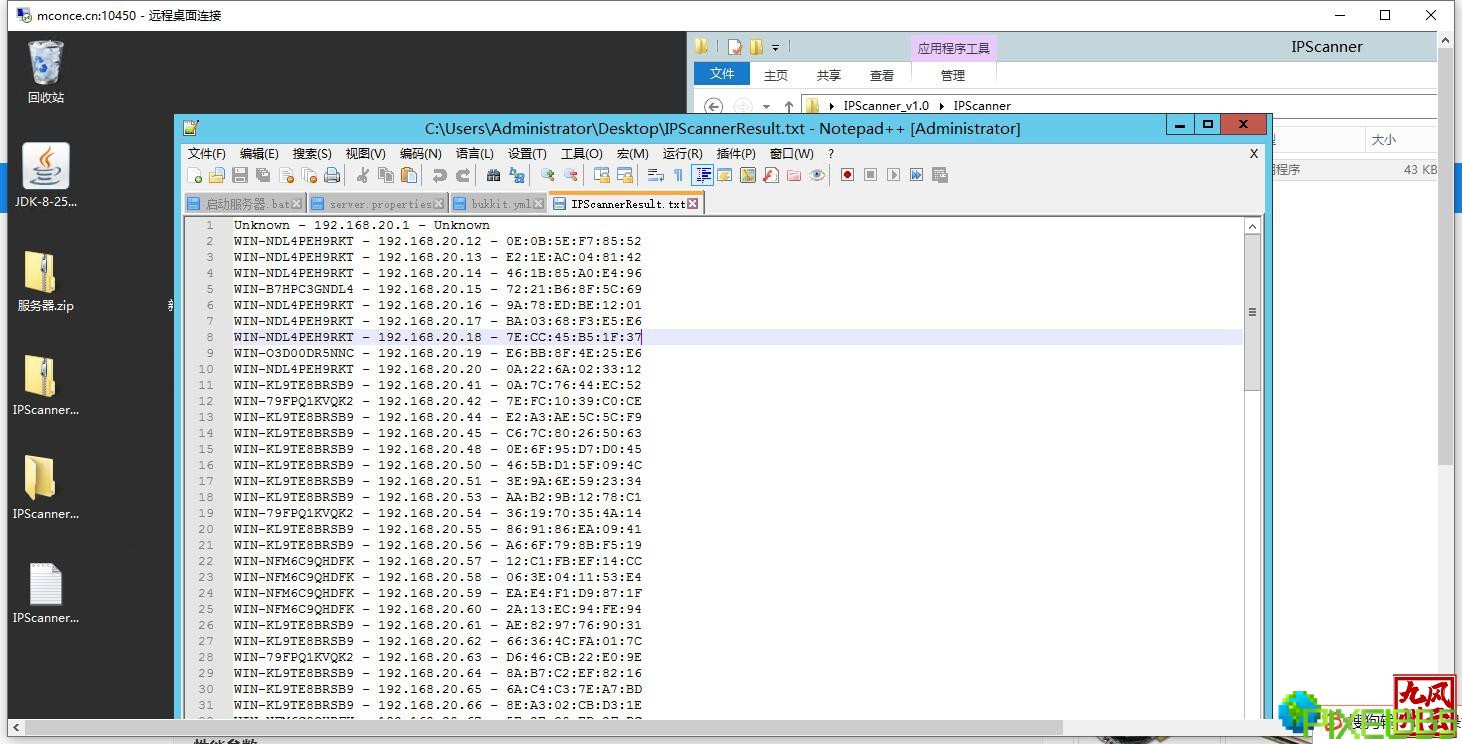Stop macro recording

point(870,175)
